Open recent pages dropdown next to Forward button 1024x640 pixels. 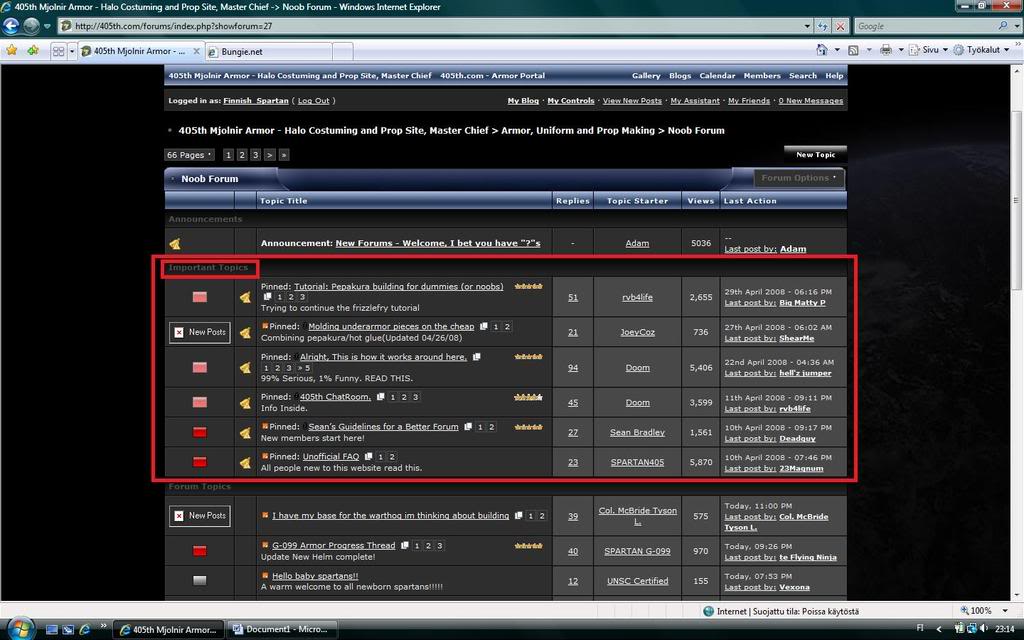[x=47, y=27]
